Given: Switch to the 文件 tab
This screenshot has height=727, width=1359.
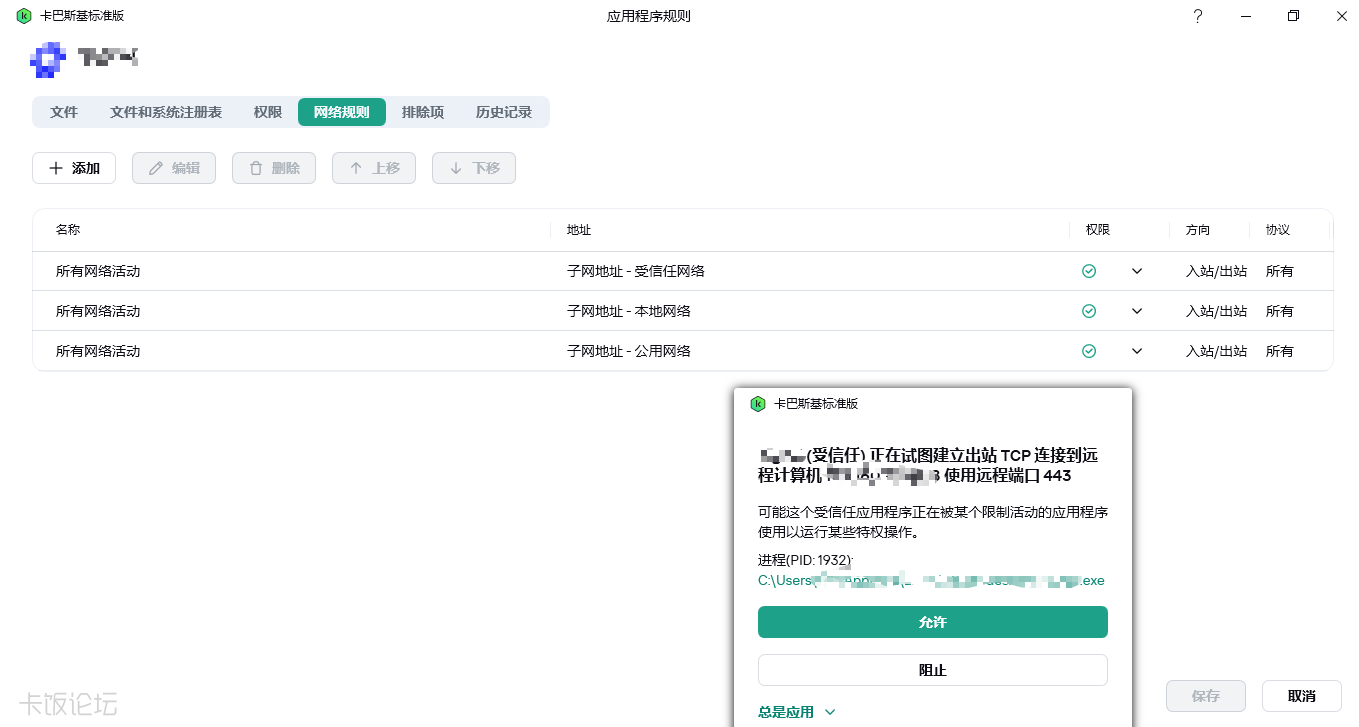Looking at the screenshot, I should [x=64, y=112].
